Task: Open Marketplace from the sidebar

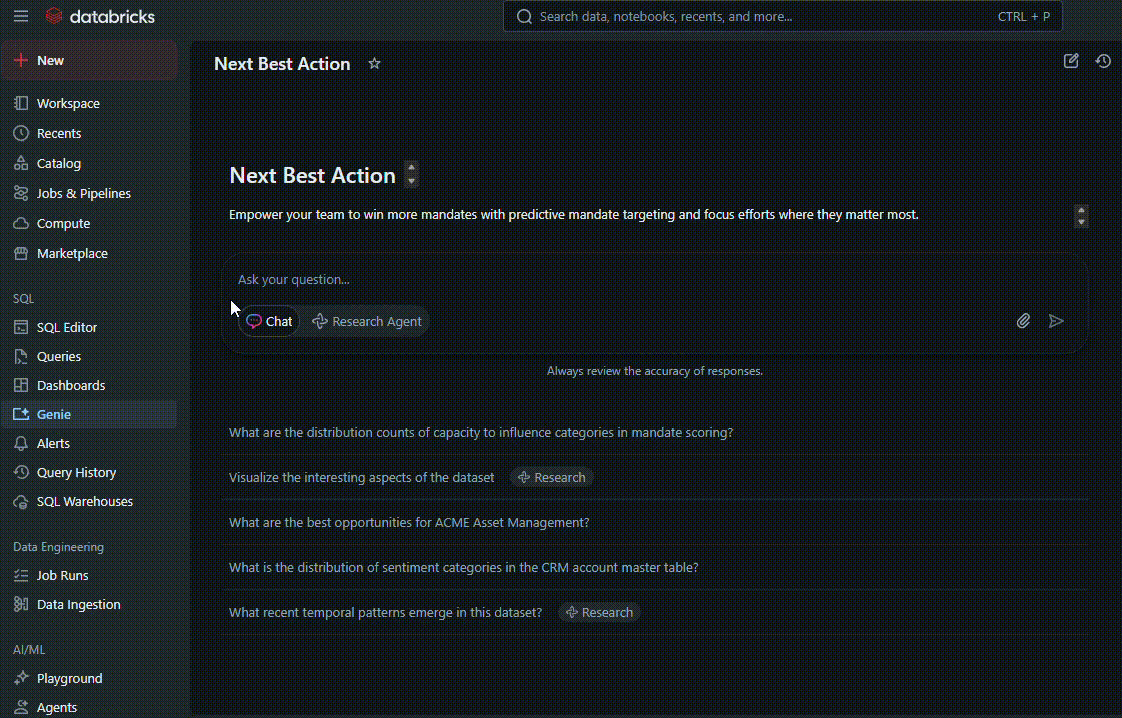Action: click(x=72, y=253)
